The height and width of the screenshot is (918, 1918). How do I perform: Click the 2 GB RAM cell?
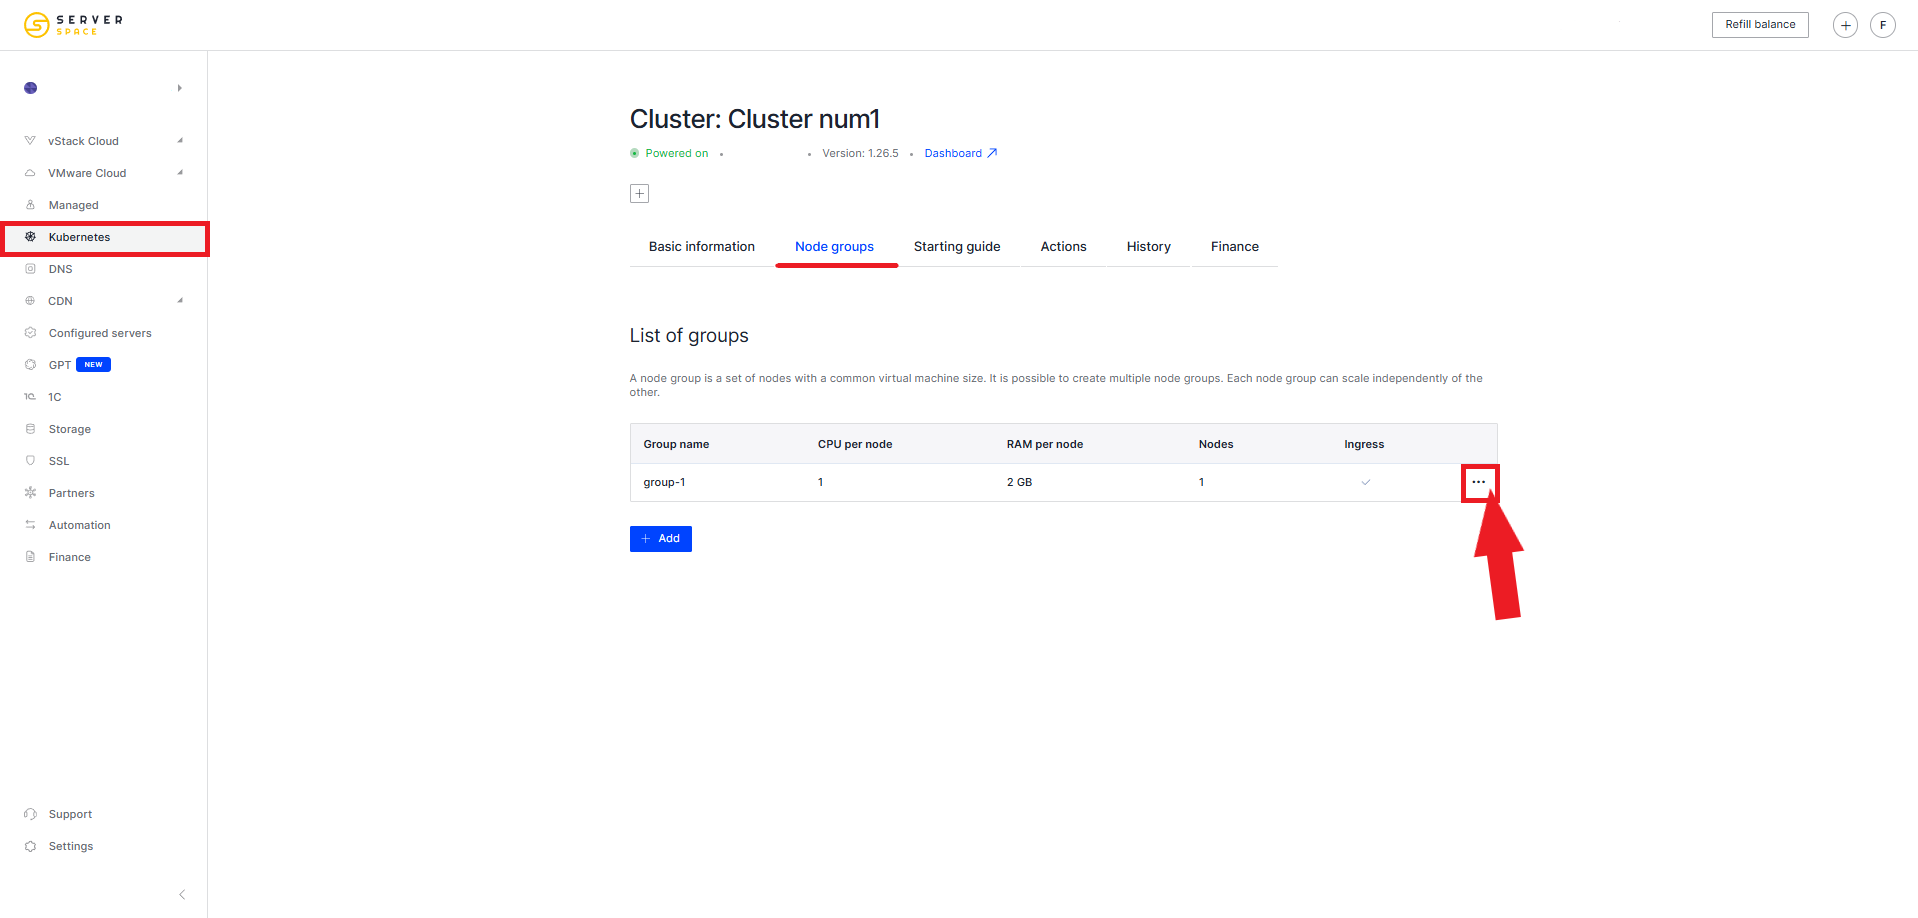(1019, 482)
